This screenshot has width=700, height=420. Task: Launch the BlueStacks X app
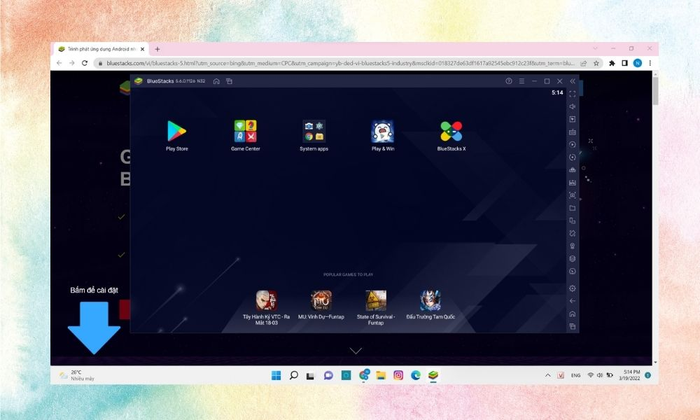(451, 131)
